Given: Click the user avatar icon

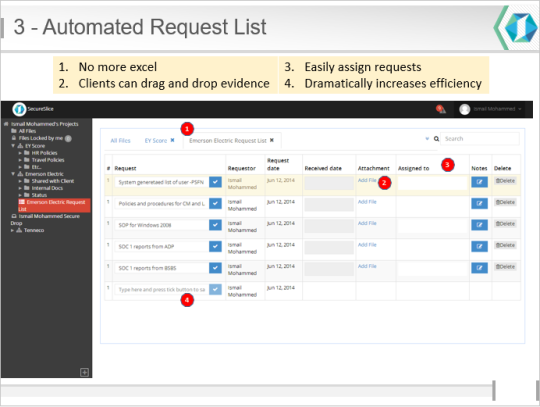Looking at the screenshot, I should pos(465,109).
